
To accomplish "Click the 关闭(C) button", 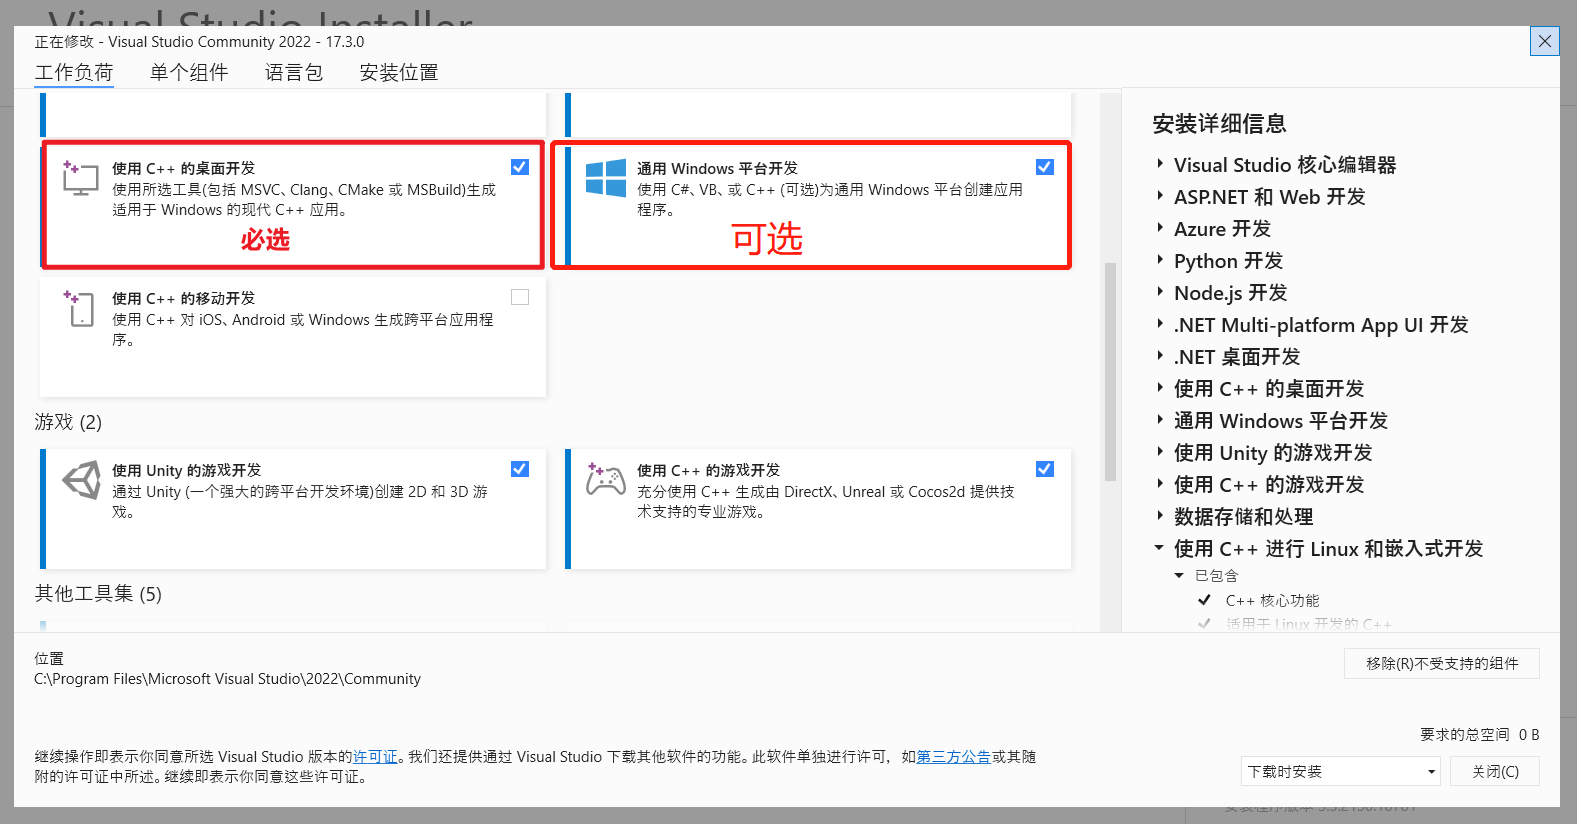I will (1495, 771).
